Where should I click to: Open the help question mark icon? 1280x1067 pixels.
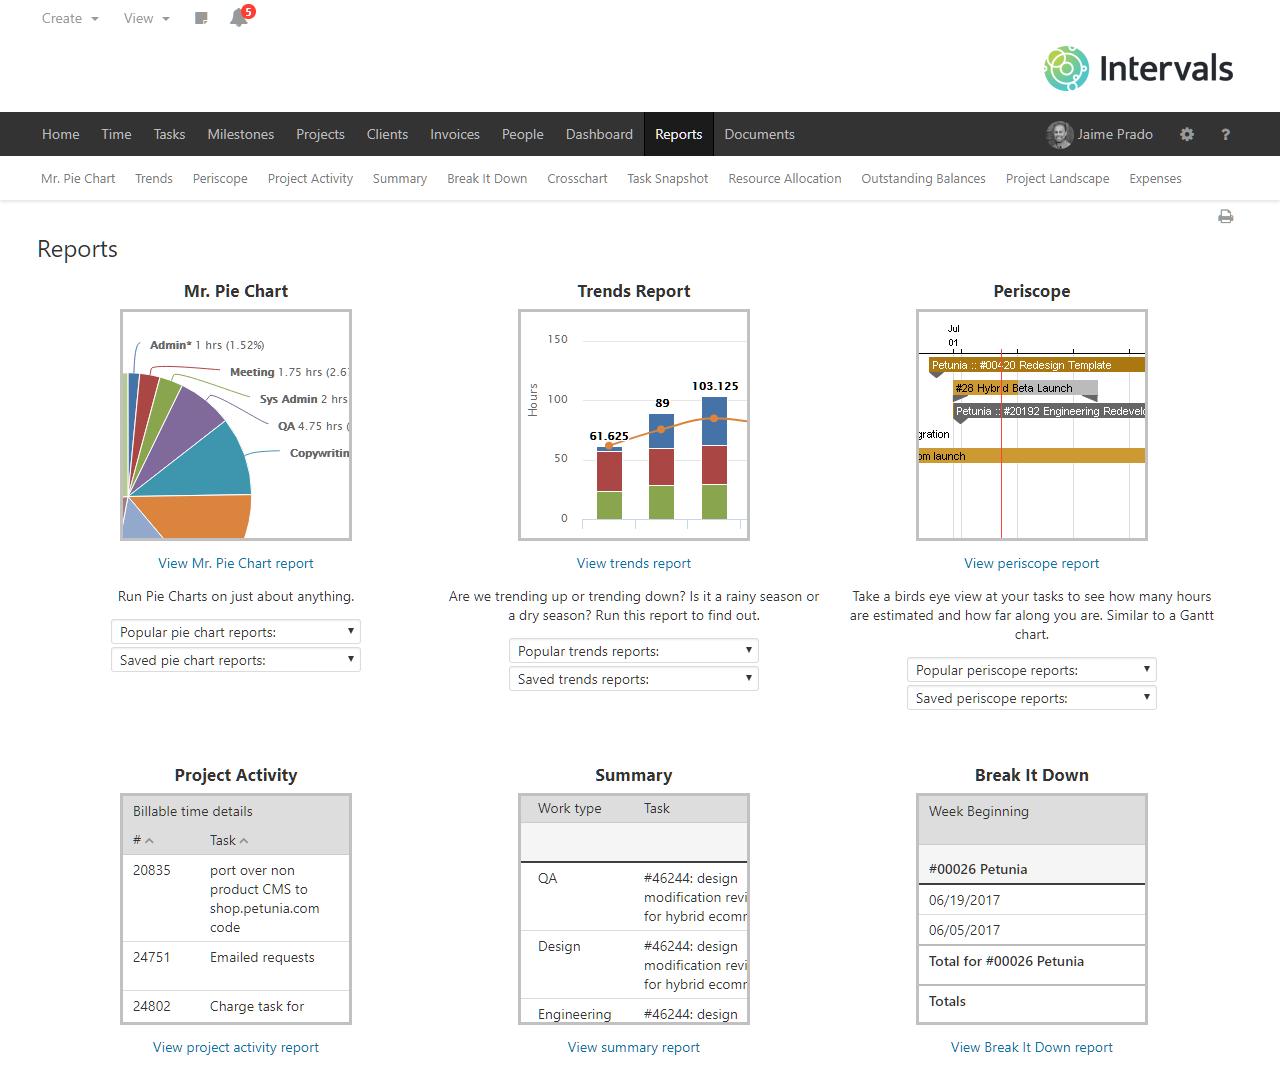tap(1225, 134)
